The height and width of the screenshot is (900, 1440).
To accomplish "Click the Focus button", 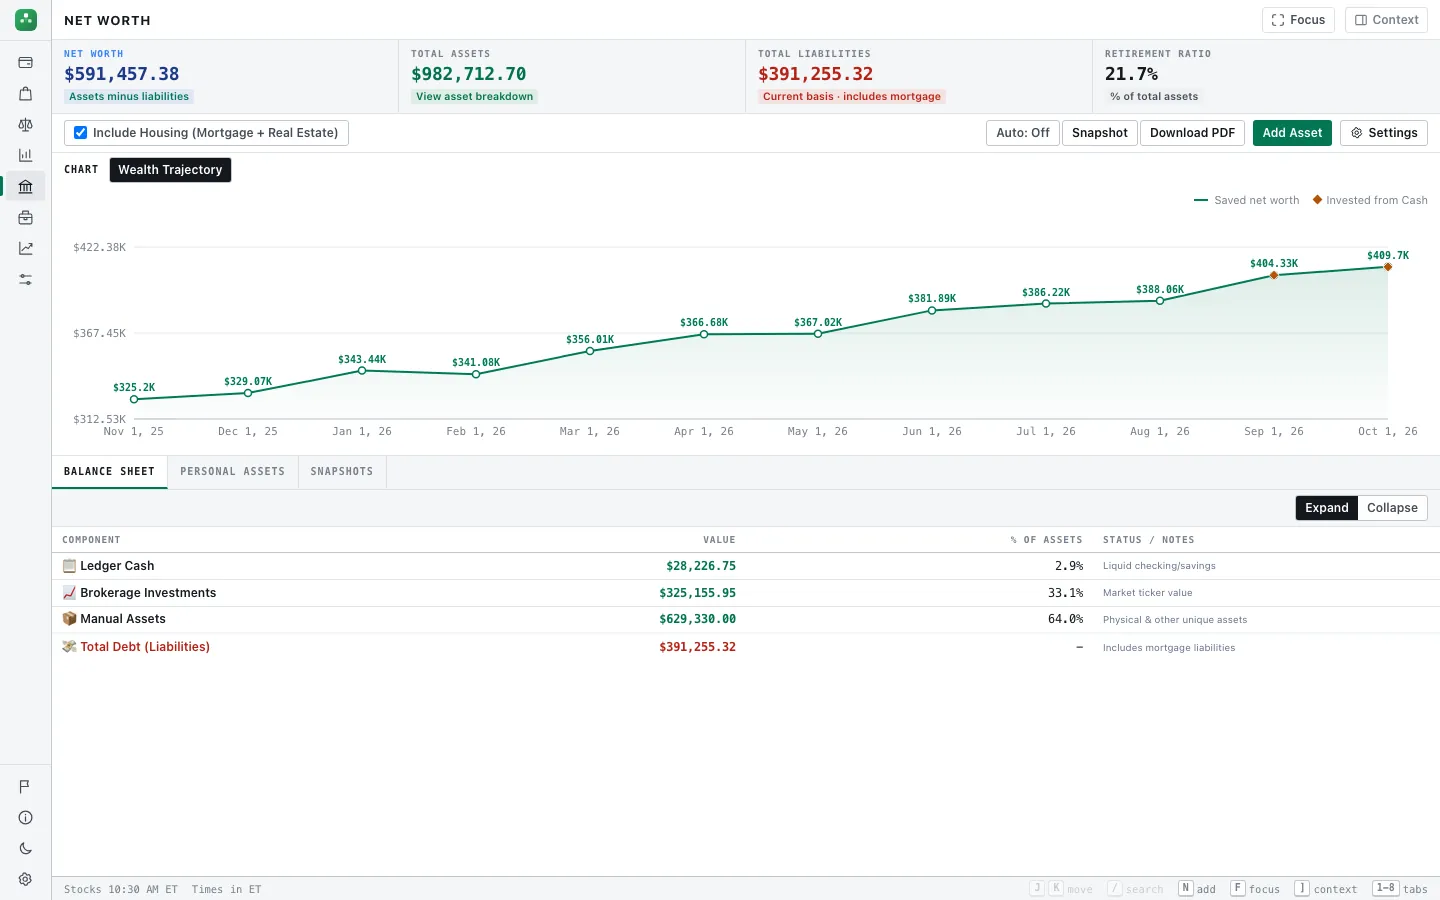I will click(x=1298, y=20).
